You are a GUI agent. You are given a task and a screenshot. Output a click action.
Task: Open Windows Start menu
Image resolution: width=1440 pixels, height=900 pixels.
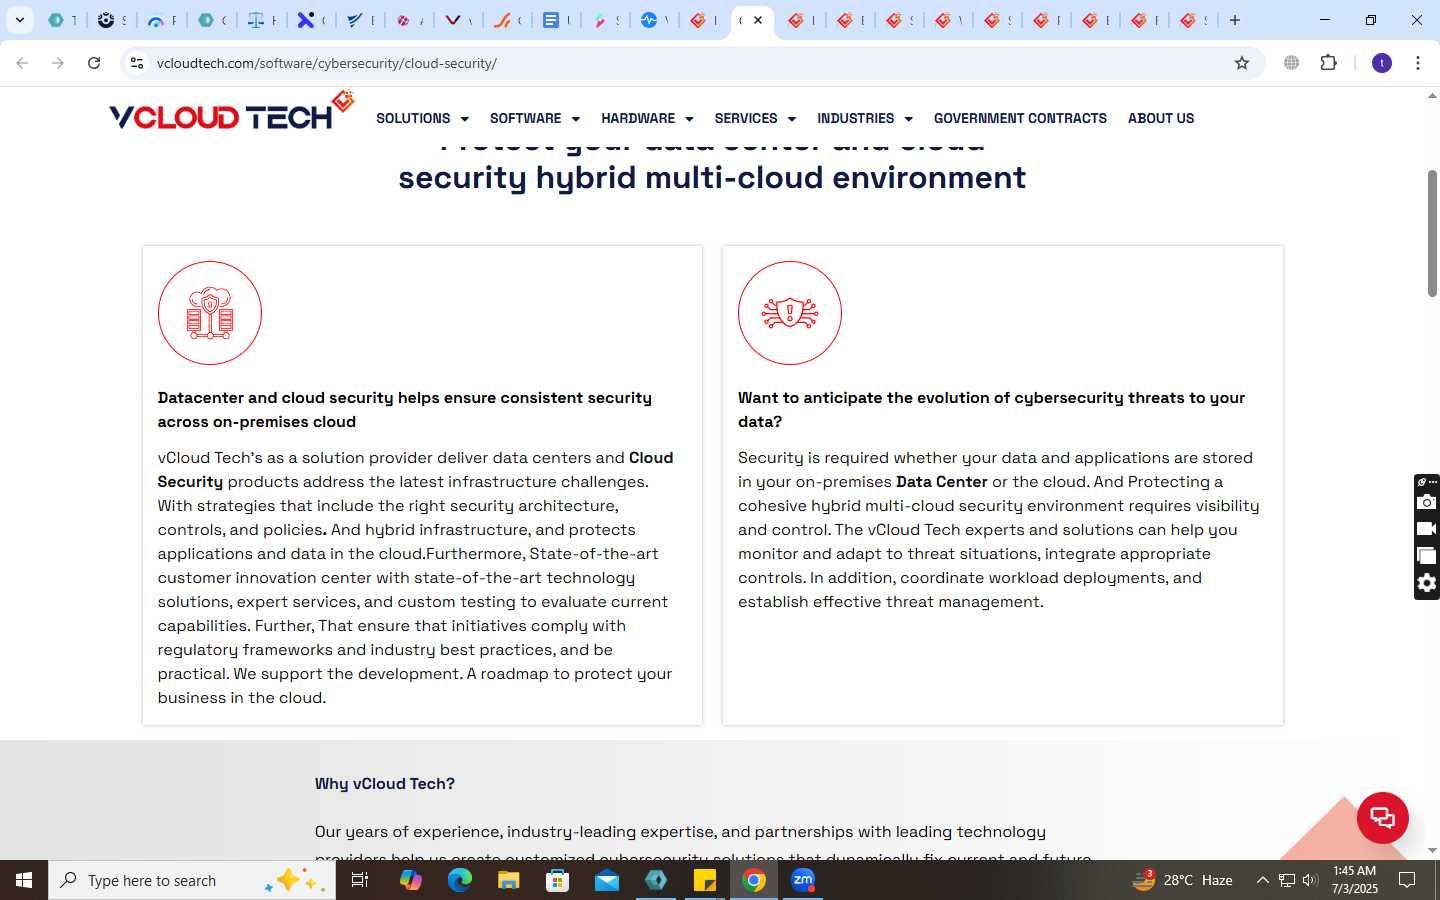(24, 880)
